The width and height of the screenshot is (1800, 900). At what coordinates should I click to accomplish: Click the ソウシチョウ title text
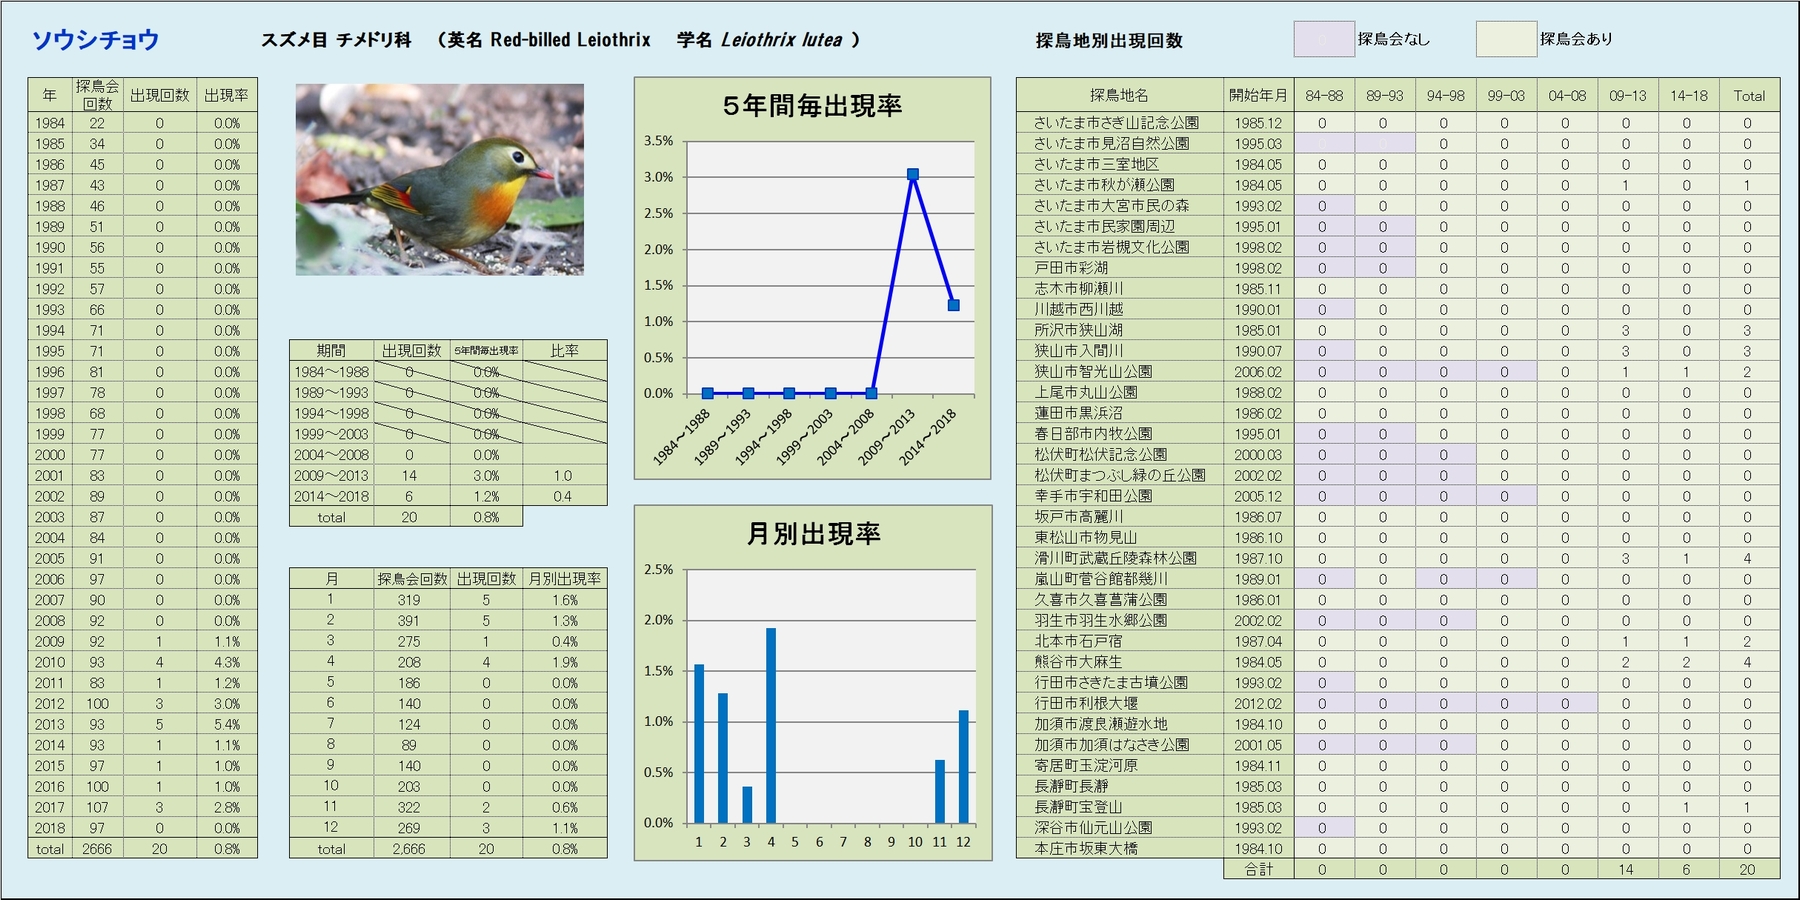click(x=95, y=40)
